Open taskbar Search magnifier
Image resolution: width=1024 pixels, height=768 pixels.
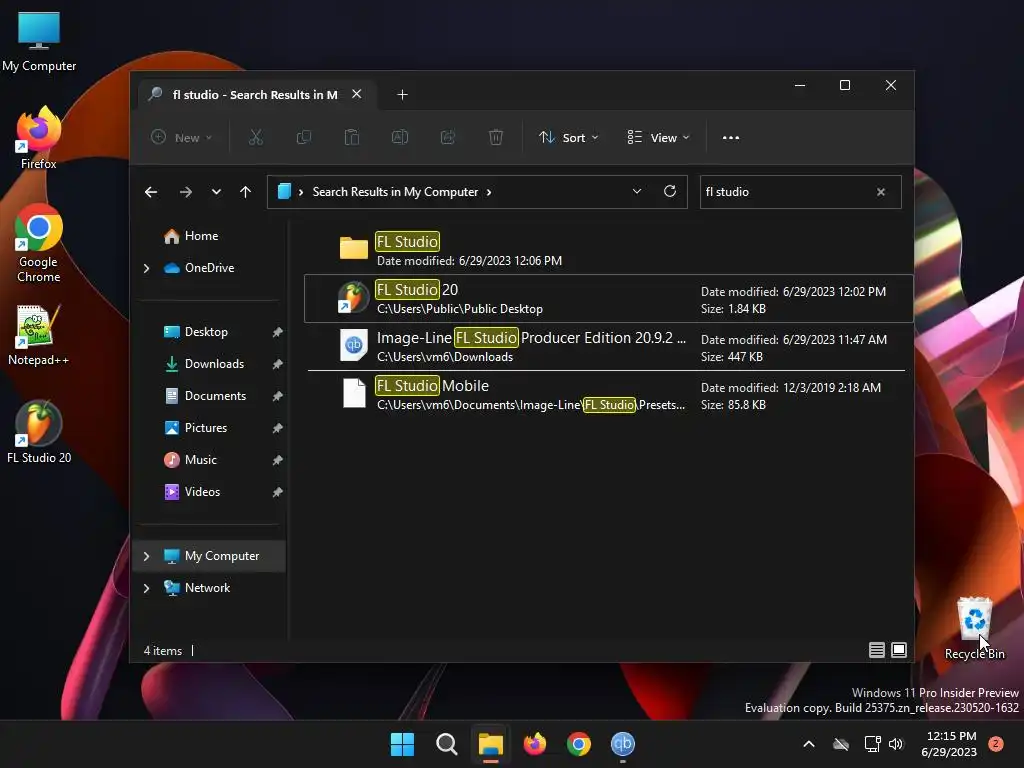pyautogui.click(x=447, y=744)
